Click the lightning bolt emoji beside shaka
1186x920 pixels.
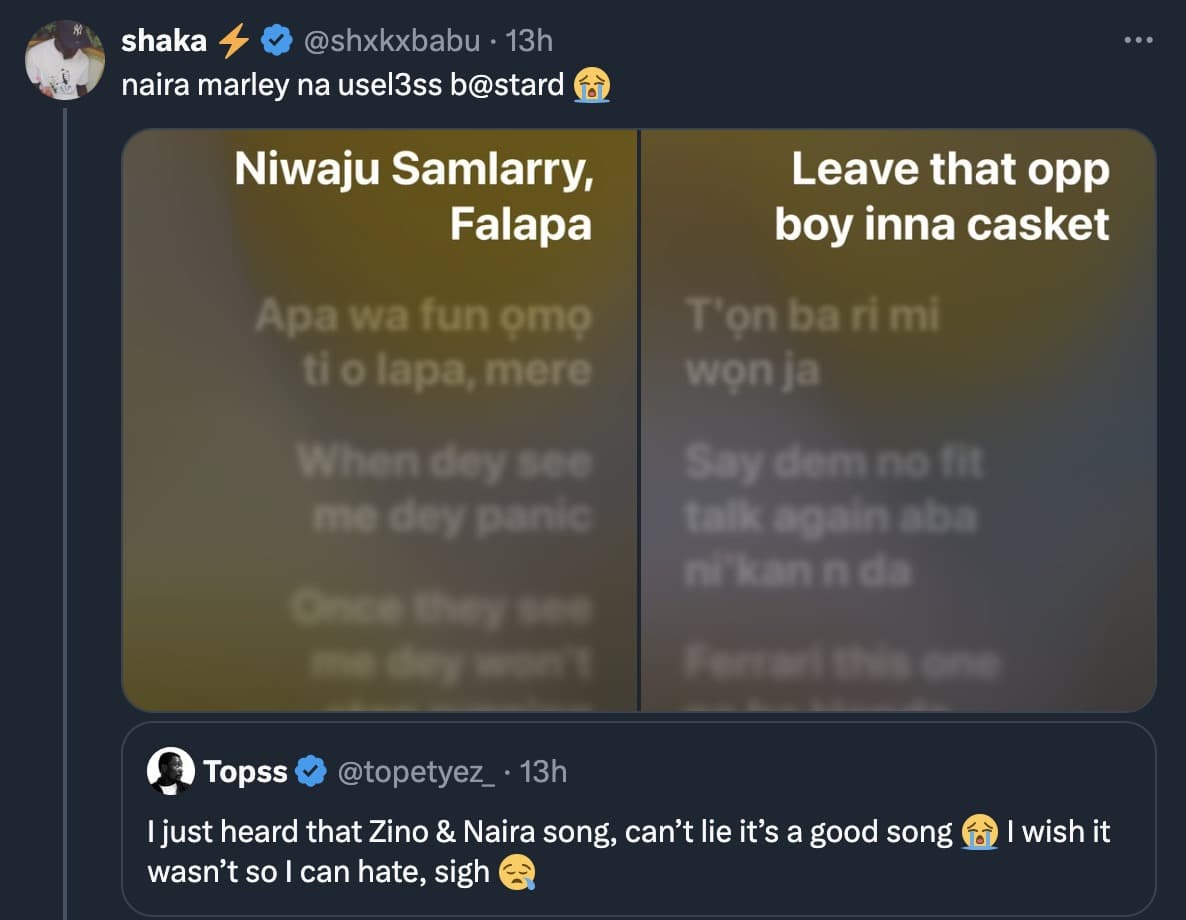coord(233,41)
